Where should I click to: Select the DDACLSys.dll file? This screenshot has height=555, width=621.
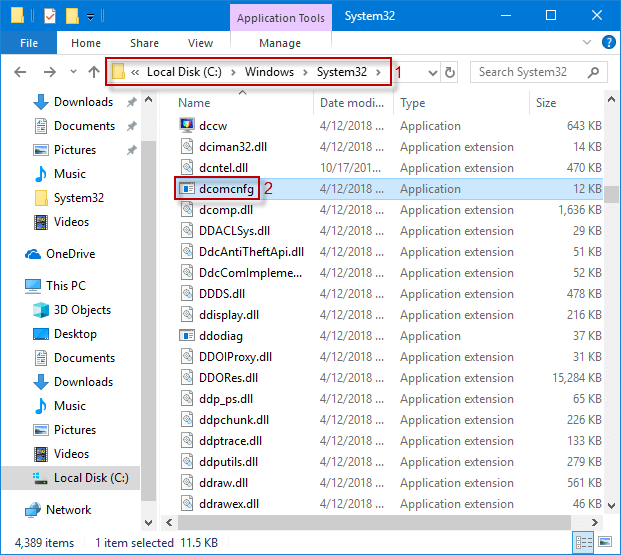(x=234, y=231)
